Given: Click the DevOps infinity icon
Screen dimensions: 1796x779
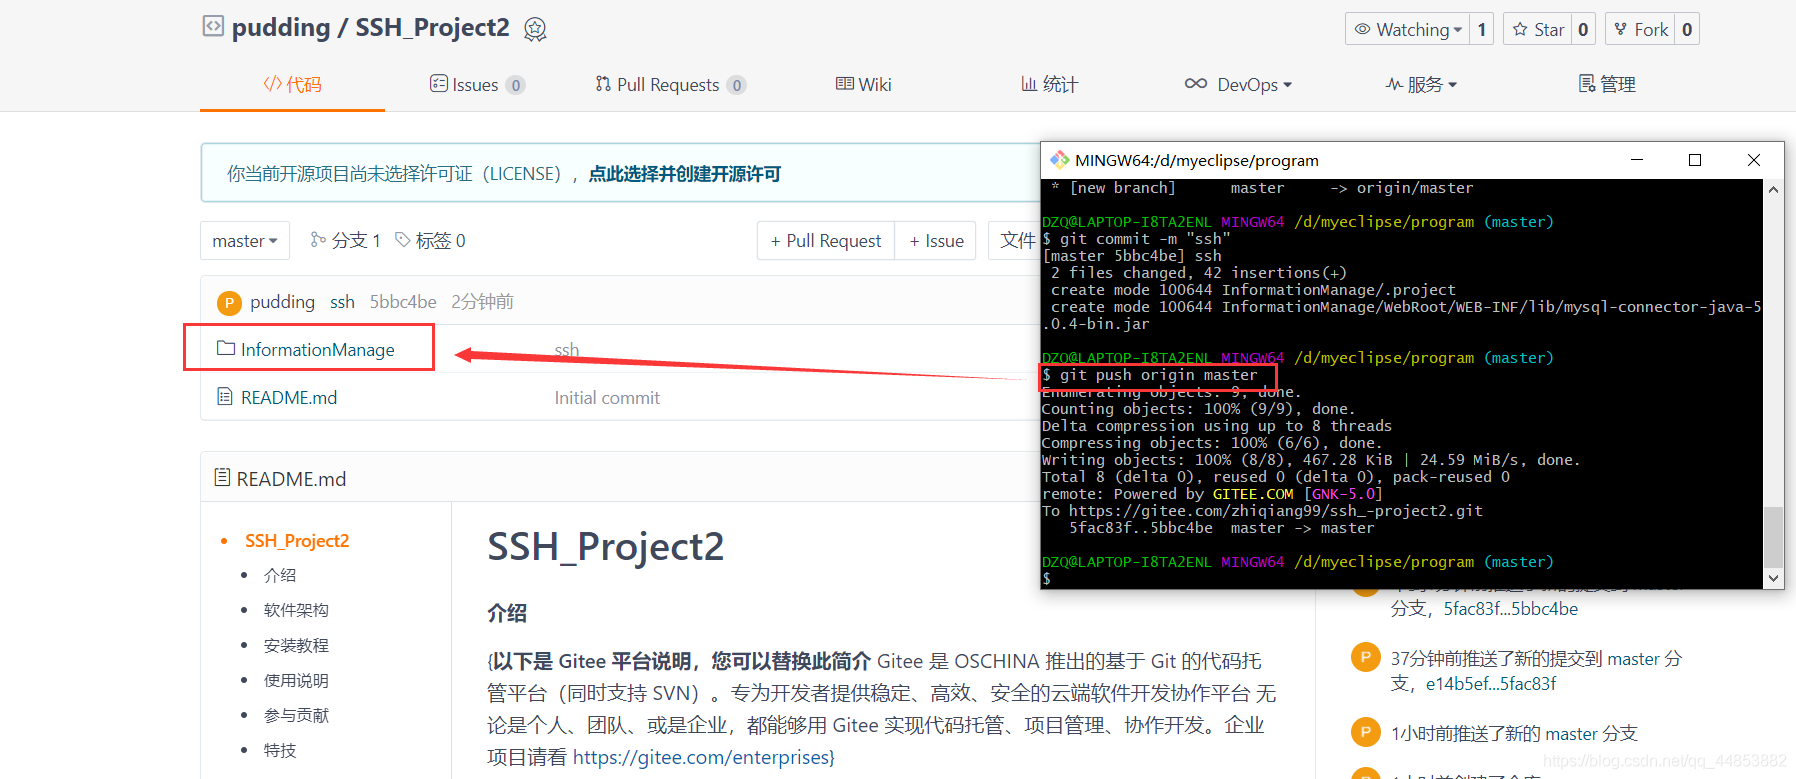Looking at the screenshot, I should pyautogui.click(x=1196, y=84).
